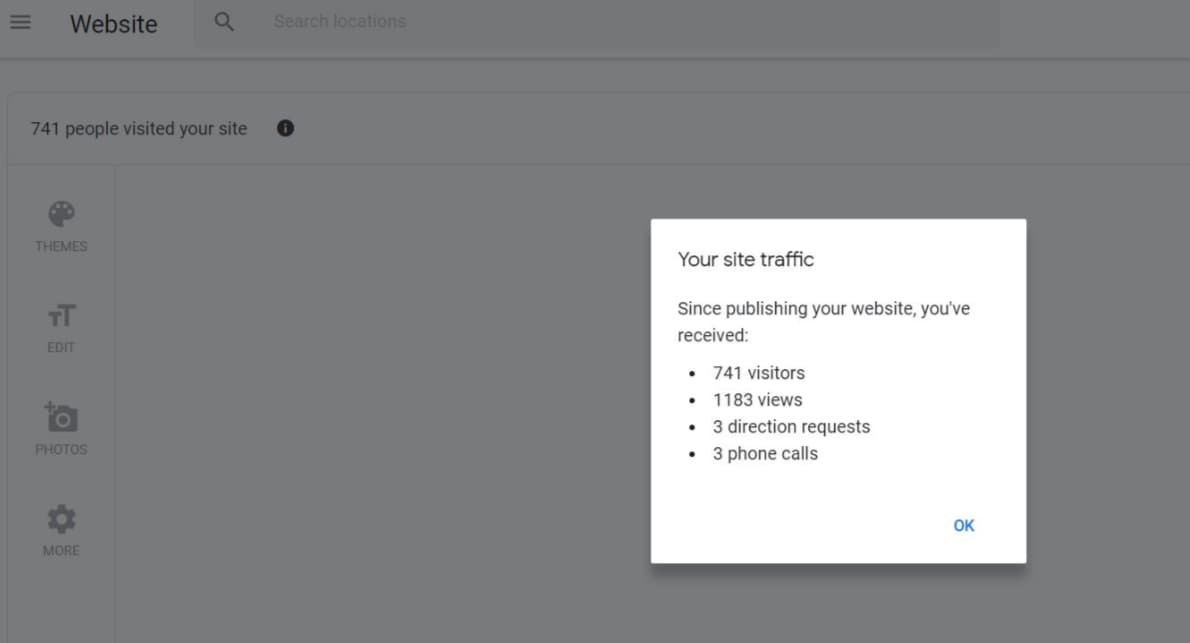The image size is (1190, 643).
Task: Open the Themes panel via palette icon
Action: pos(61,213)
